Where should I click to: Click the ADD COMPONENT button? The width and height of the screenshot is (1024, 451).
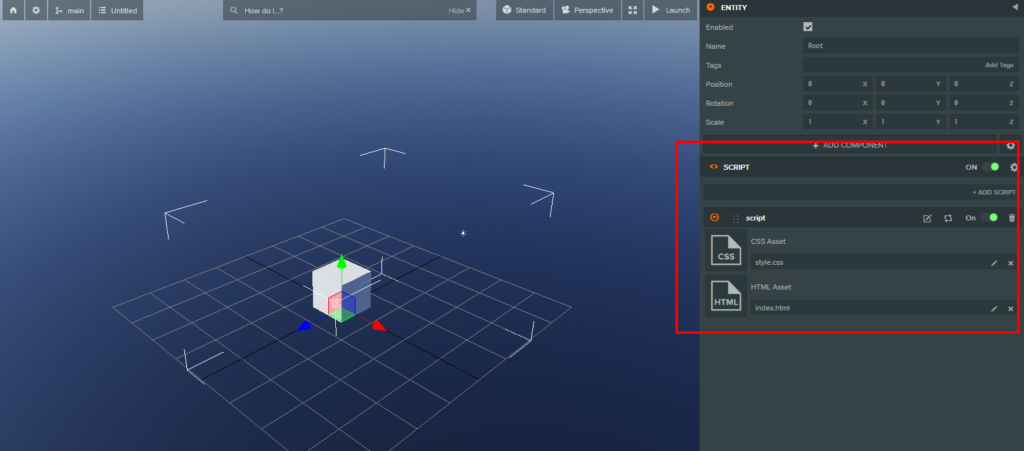coord(849,145)
